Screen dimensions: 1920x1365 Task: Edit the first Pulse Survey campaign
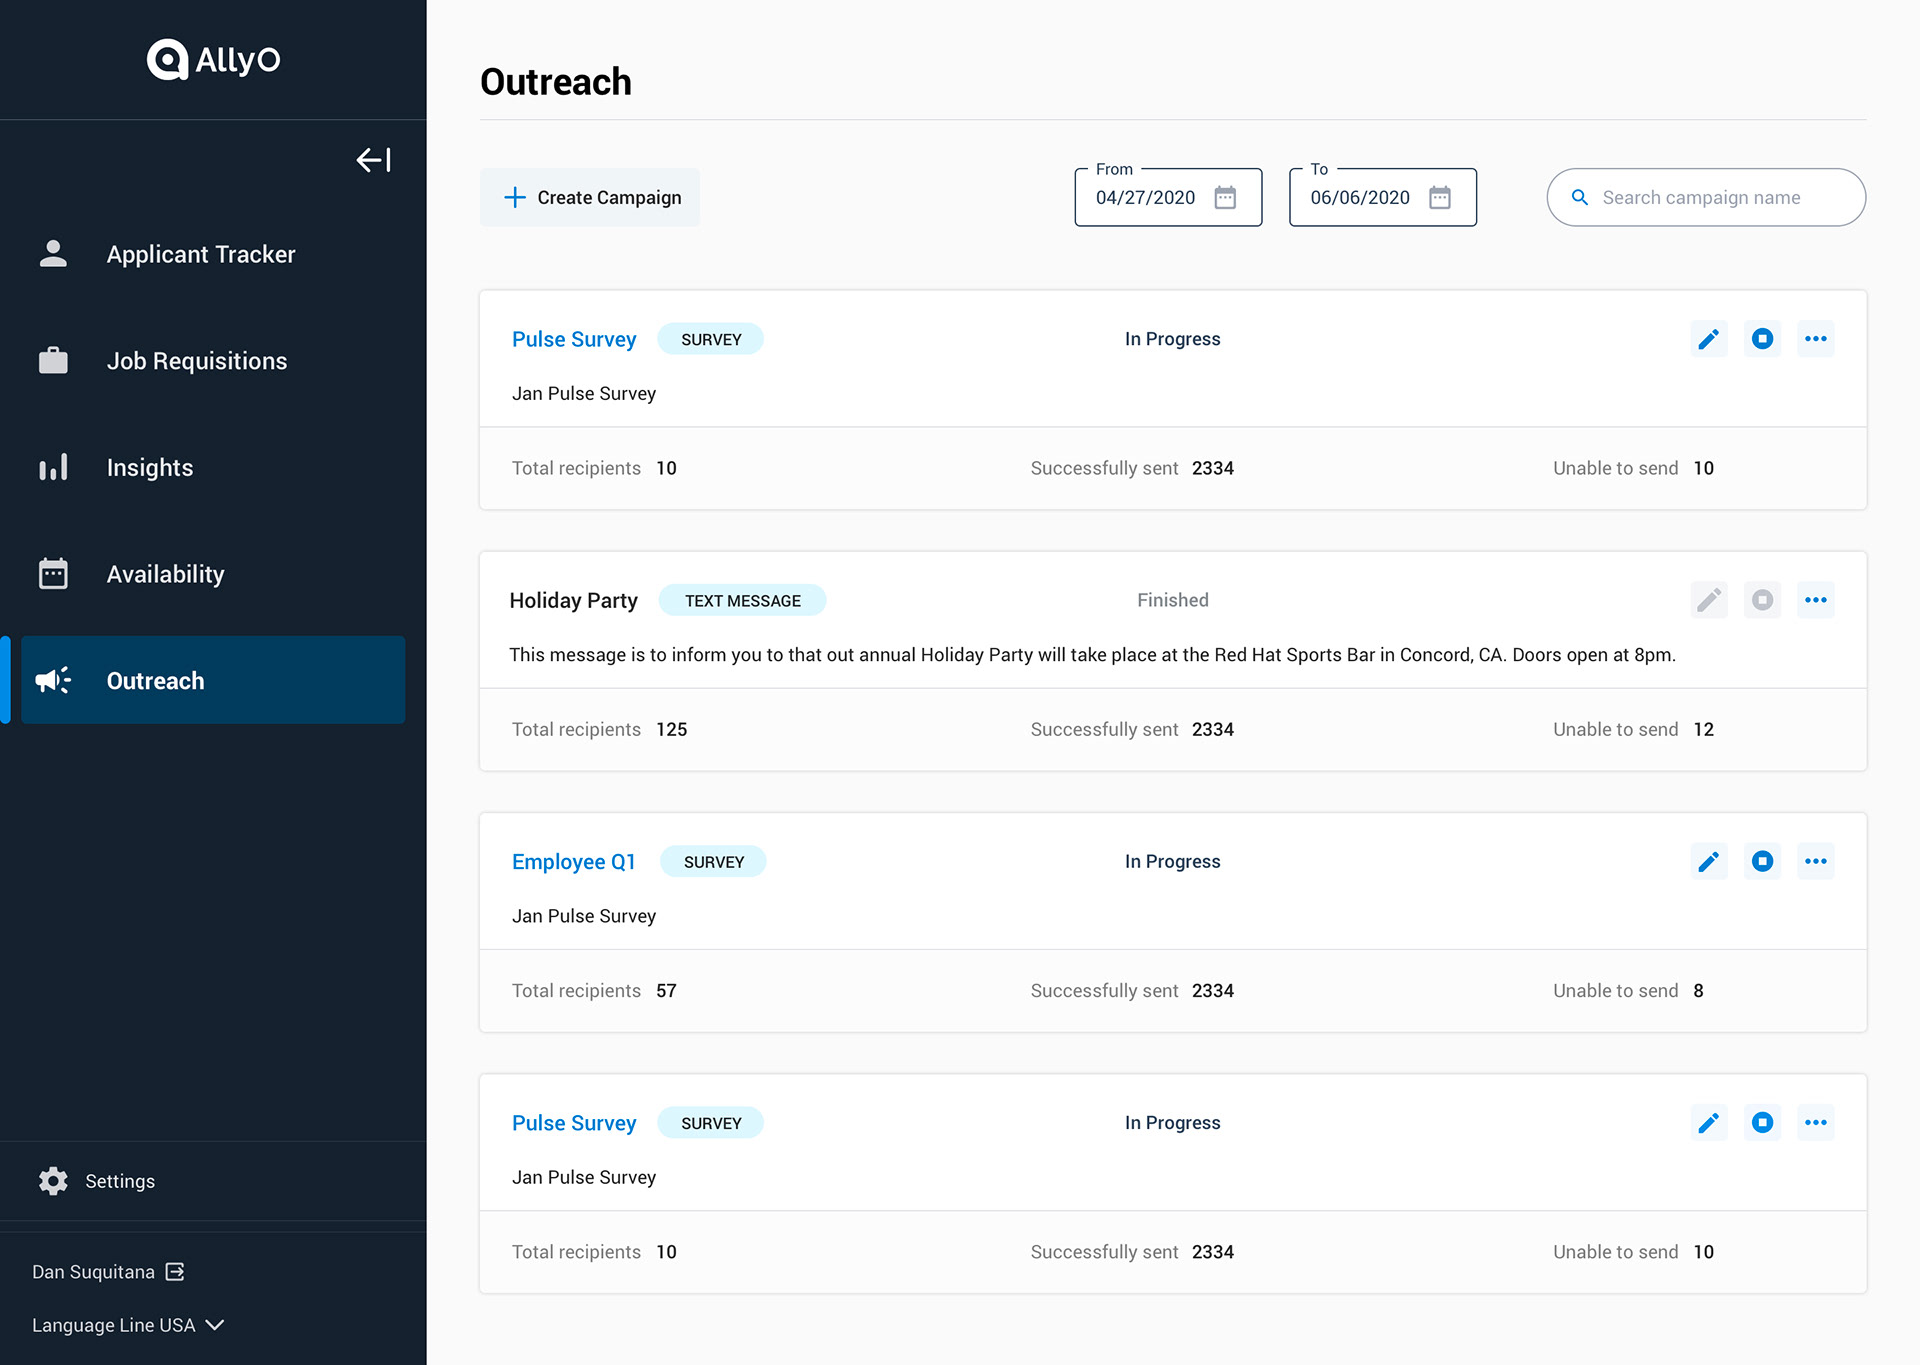click(1708, 339)
